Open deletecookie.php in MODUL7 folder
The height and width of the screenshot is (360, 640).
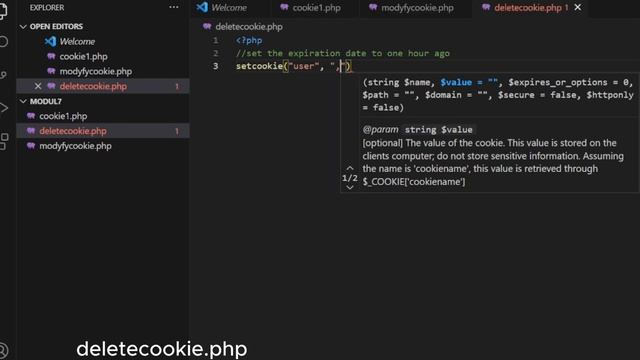coord(73,131)
